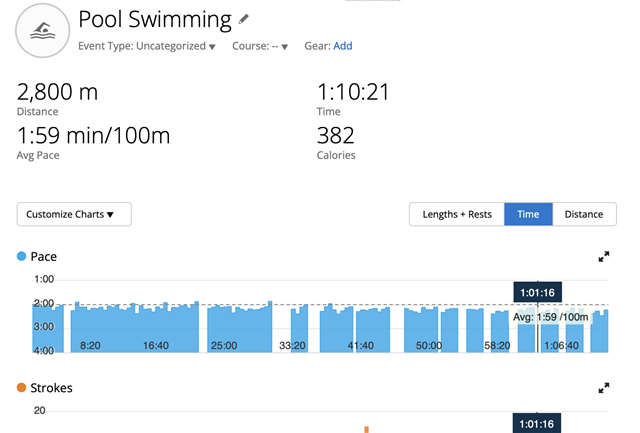
Task: Click the 2,800 m Distance value
Action: [x=58, y=93]
